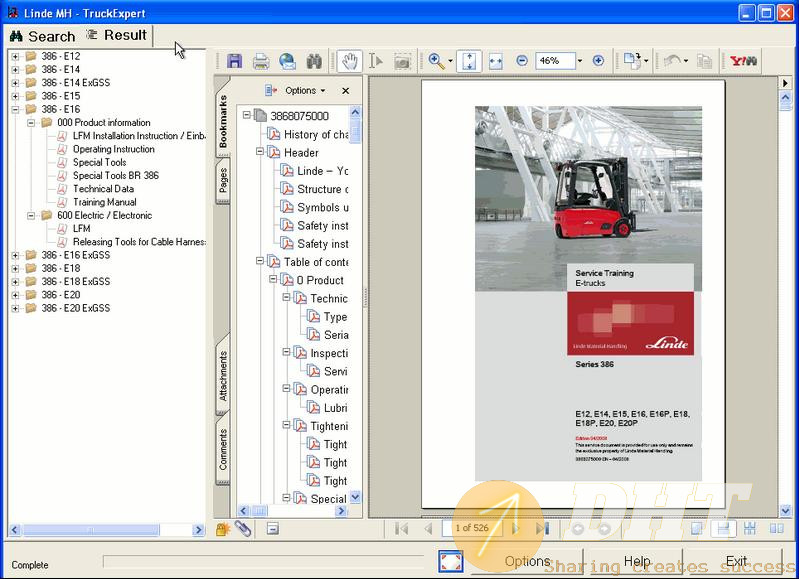This screenshot has width=799, height=579.
Task: Click the Rotate arrow icon
Action: click(672, 61)
